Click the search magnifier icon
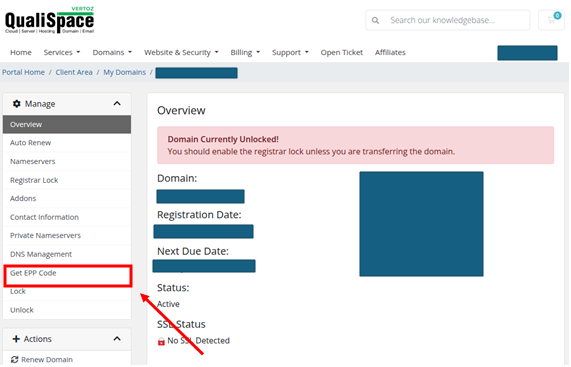 (x=375, y=20)
